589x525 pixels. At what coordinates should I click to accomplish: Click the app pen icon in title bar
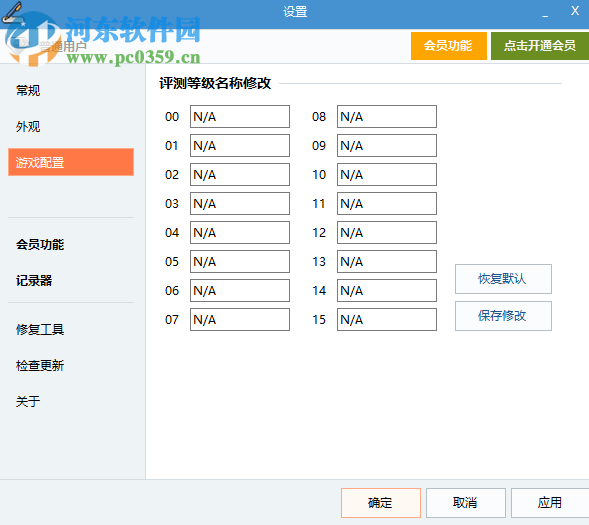click(12, 12)
